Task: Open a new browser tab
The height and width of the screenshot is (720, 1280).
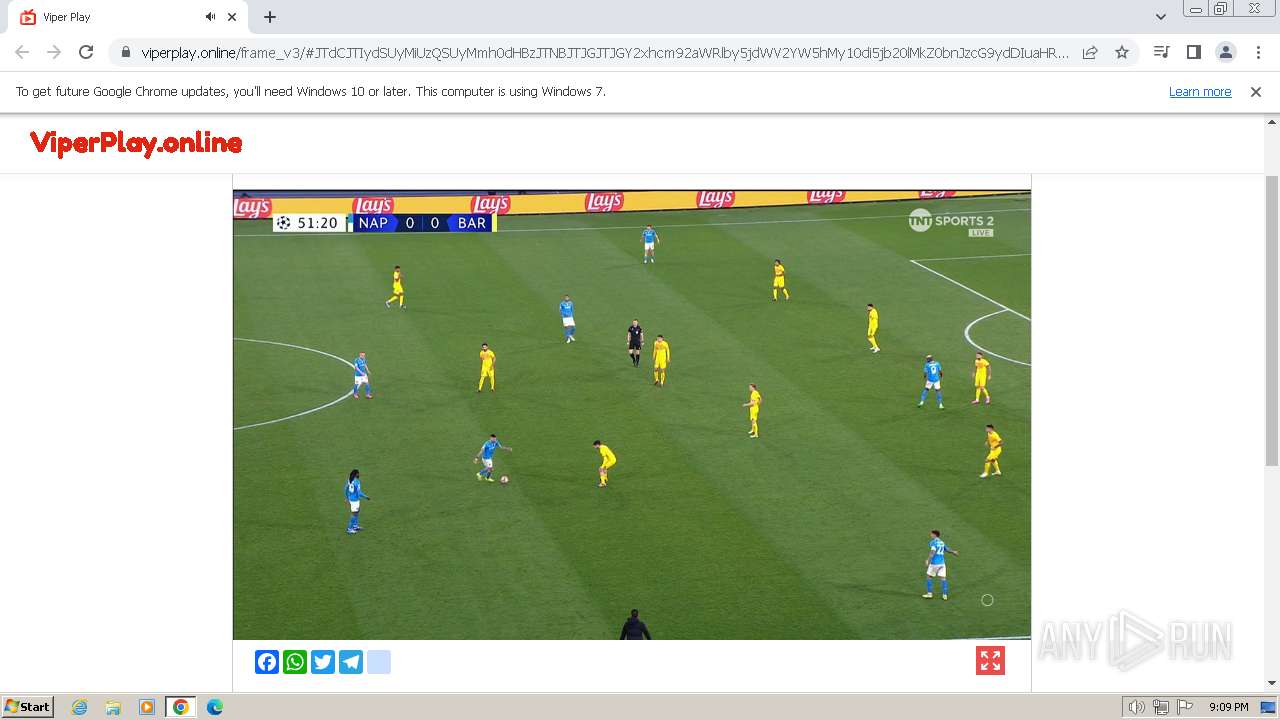Action: [x=270, y=17]
